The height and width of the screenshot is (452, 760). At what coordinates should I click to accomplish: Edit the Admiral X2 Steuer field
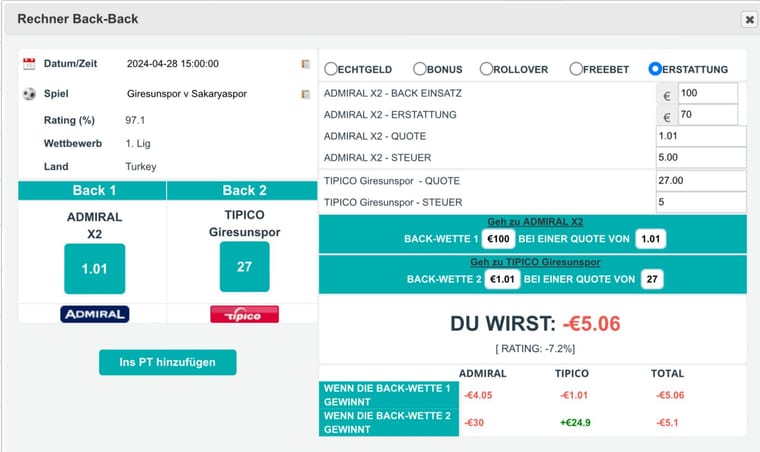click(x=701, y=157)
